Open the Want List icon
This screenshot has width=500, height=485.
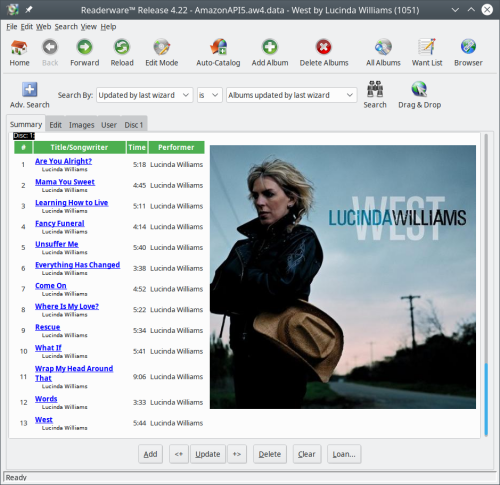click(427, 47)
